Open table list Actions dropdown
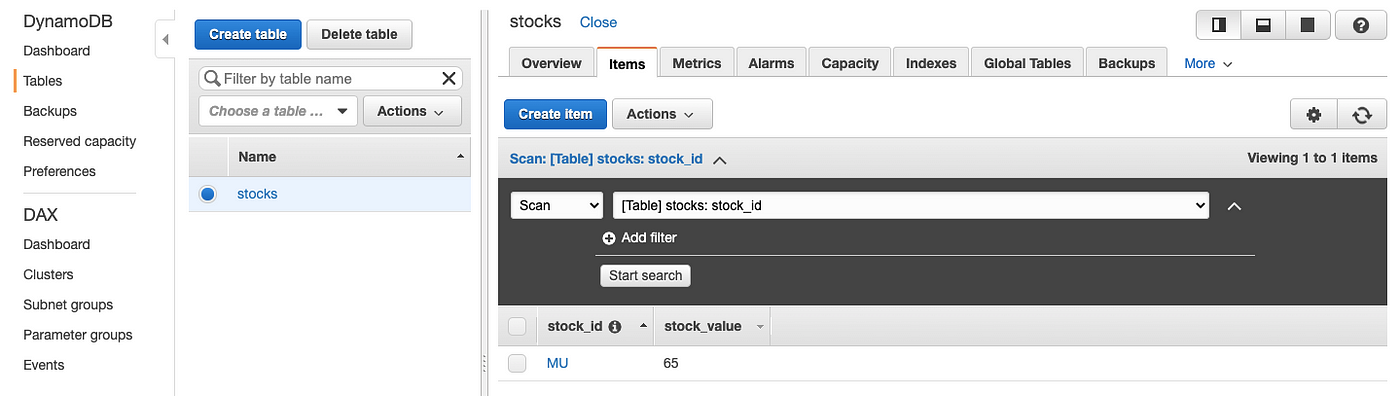This screenshot has height=396, width=1400. 411,111
